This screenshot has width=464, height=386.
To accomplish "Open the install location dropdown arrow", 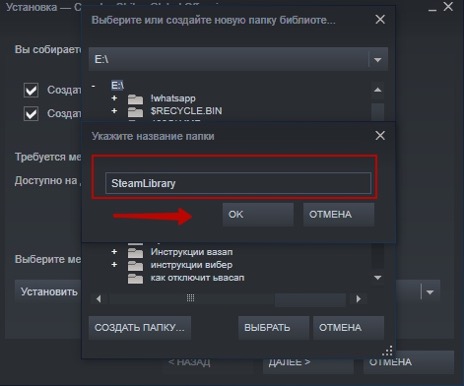I will (x=430, y=292).
